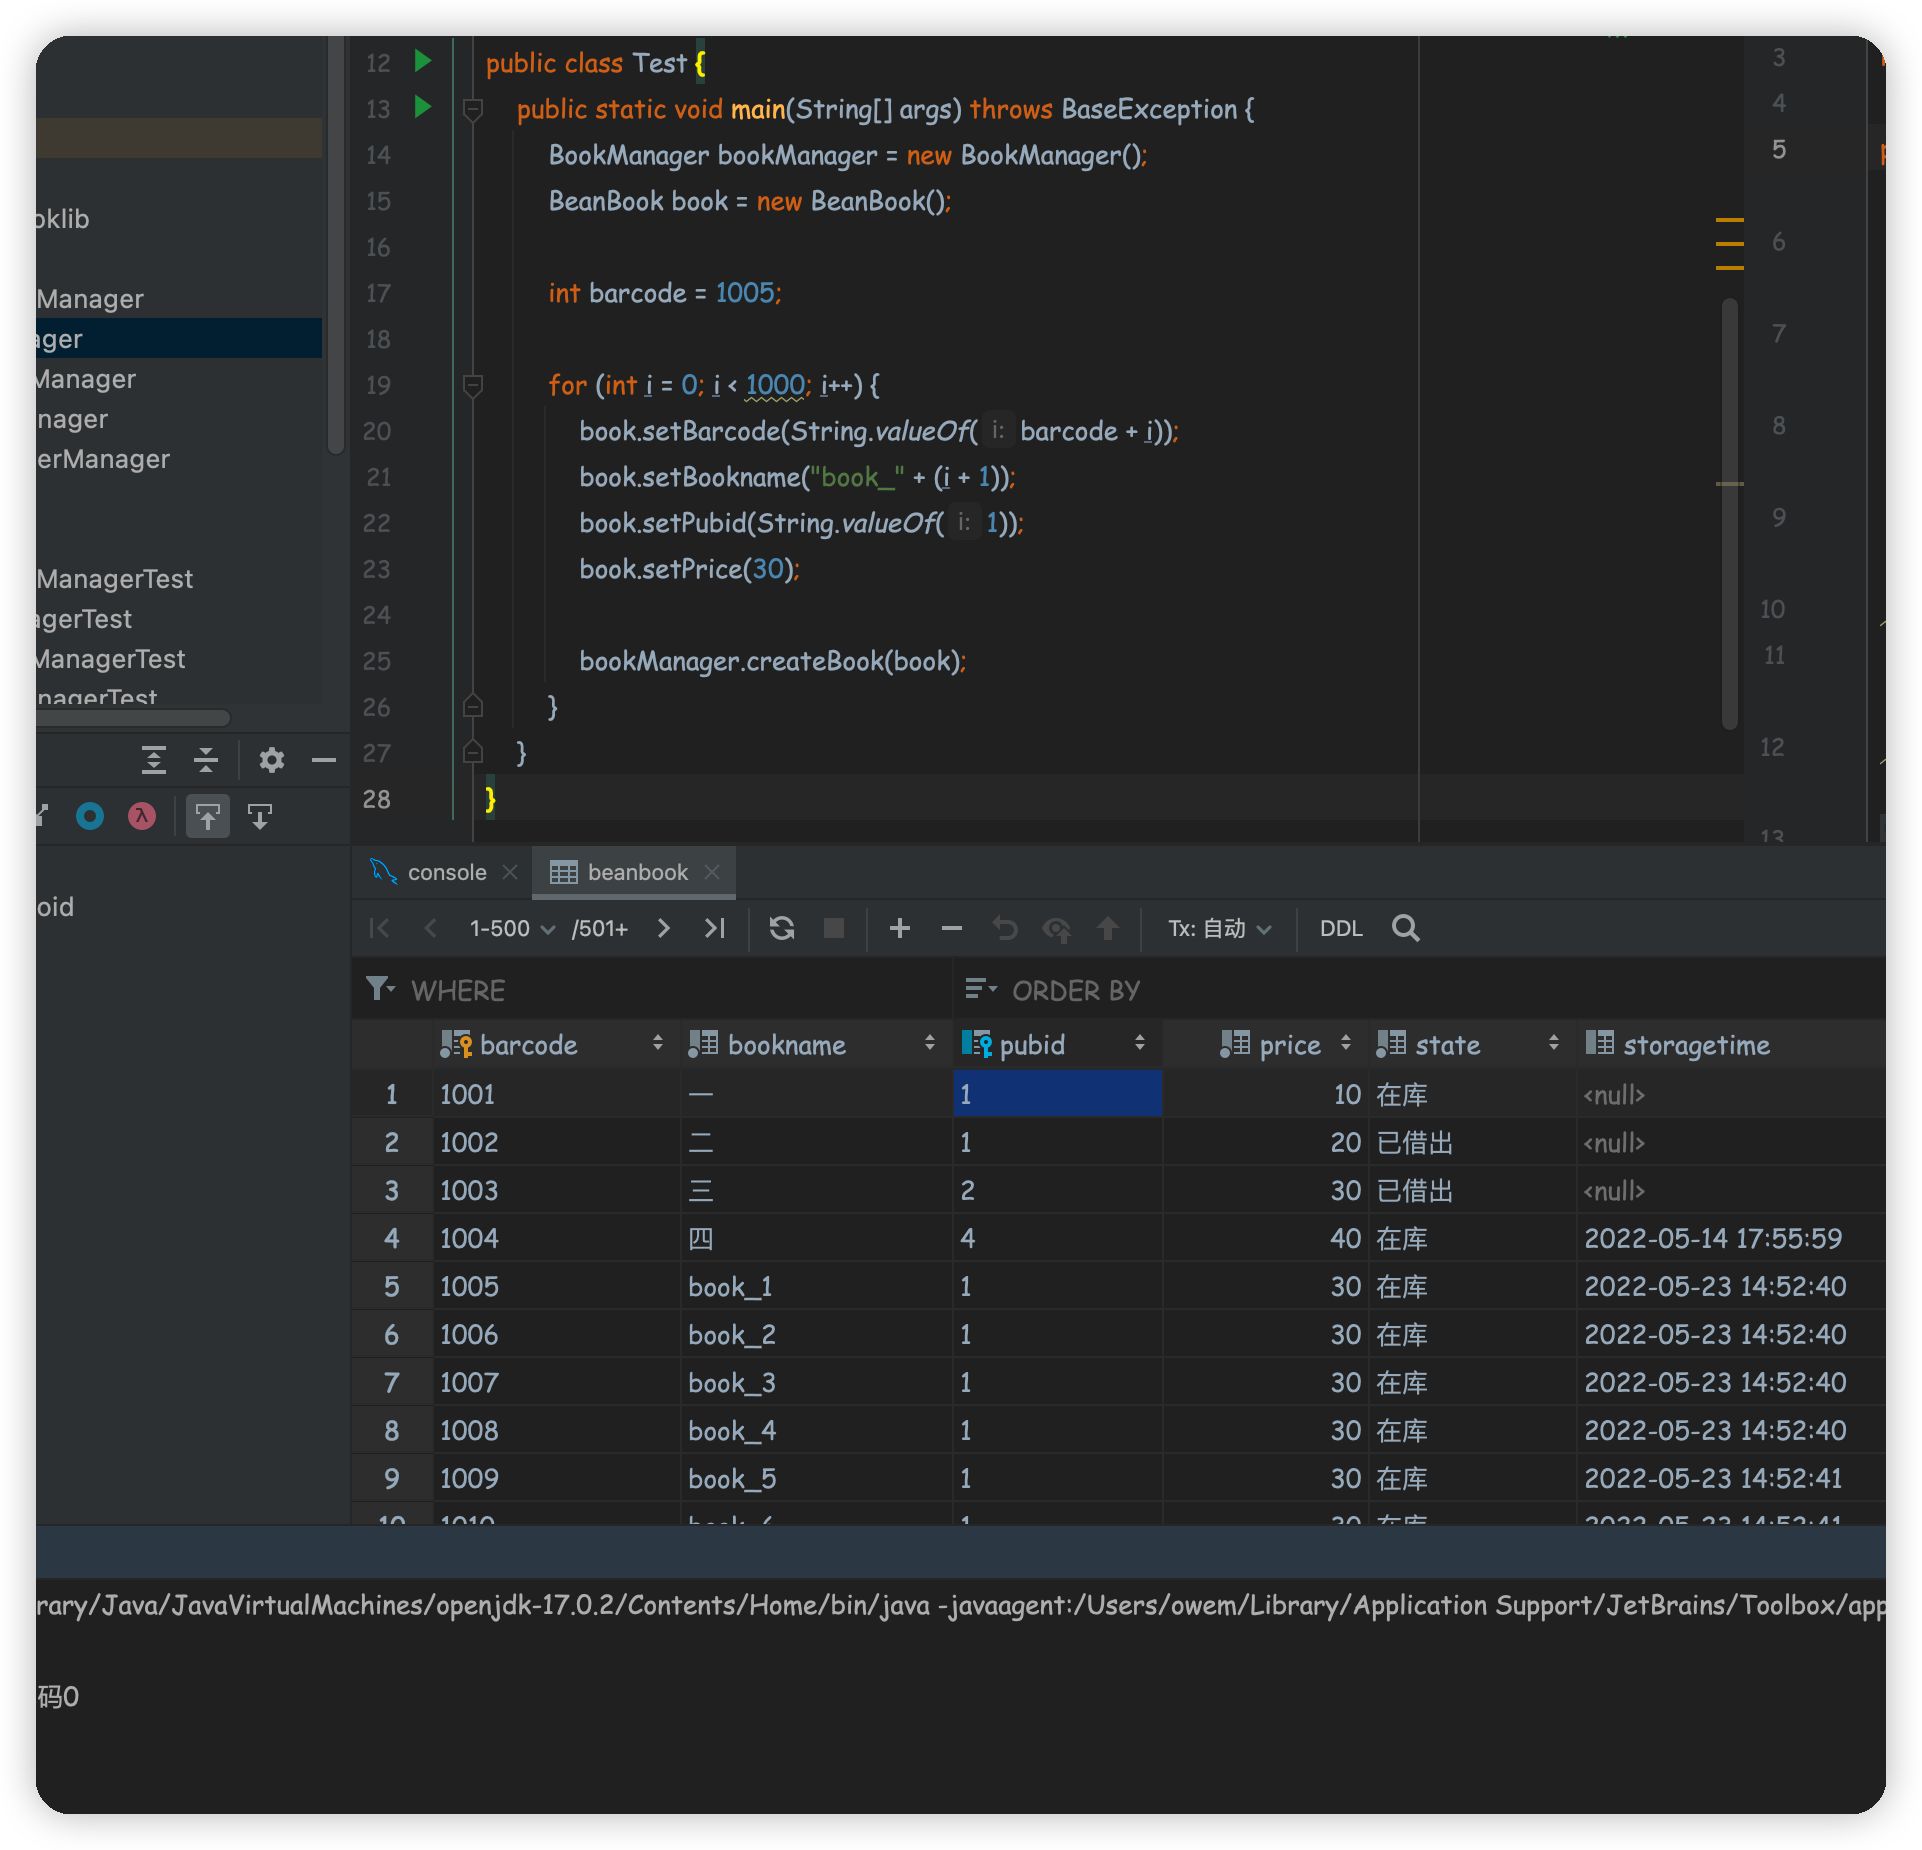Select the highlighted 'ager' tree item

point(178,339)
